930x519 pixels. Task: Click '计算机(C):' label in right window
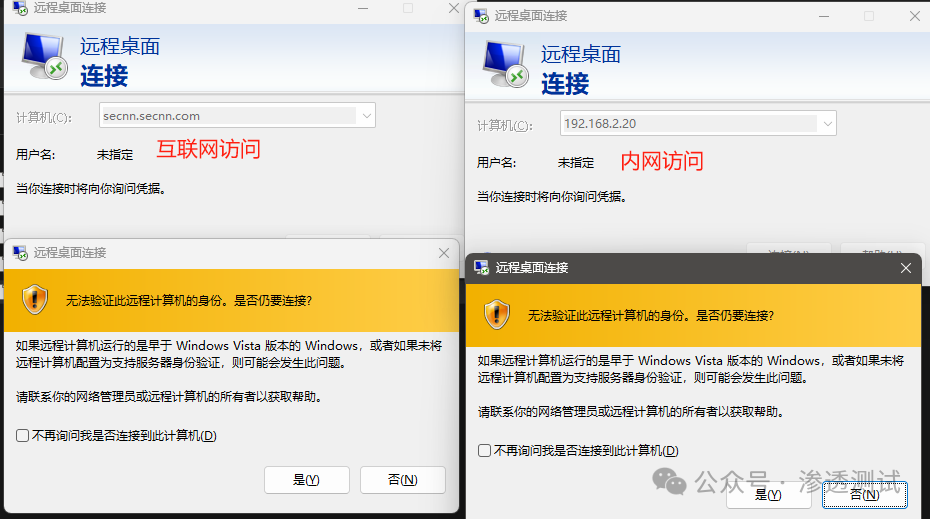pyautogui.click(x=505, y=126)
